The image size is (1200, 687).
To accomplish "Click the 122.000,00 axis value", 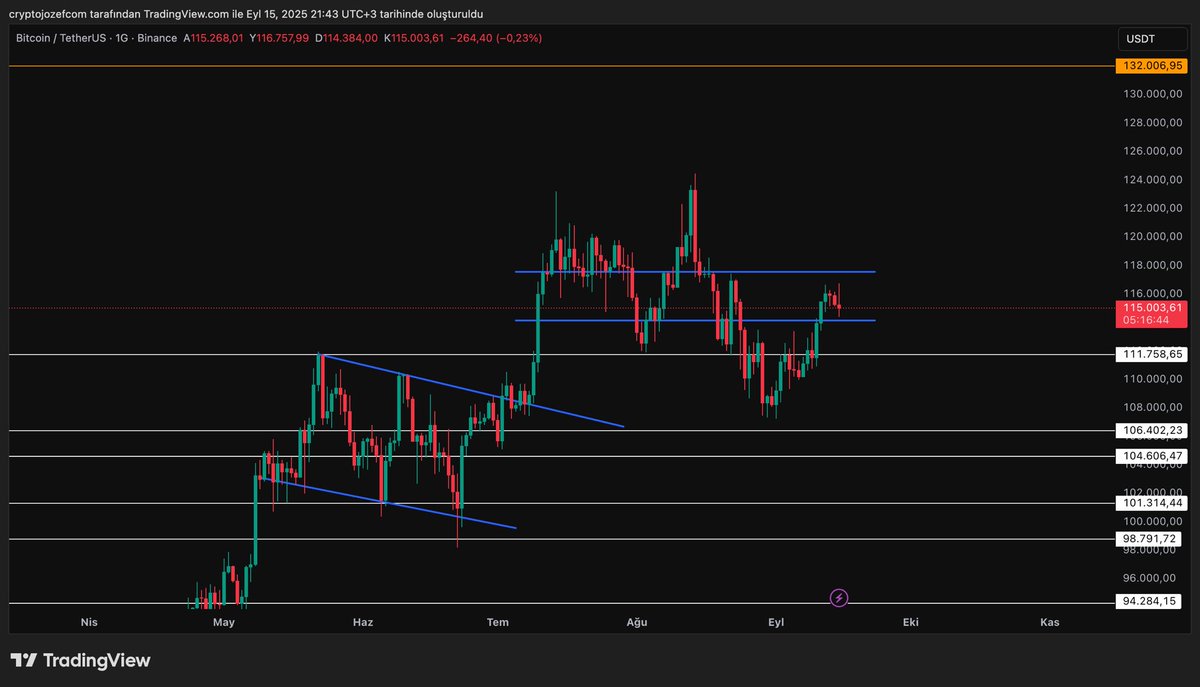I will pos(1152,208).
